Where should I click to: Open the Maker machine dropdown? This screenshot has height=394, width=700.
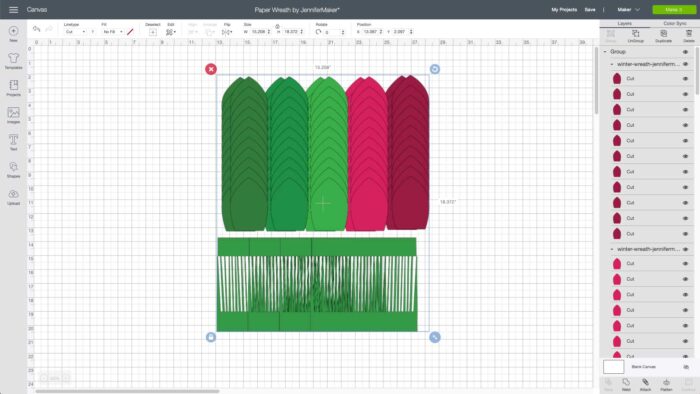629,9
